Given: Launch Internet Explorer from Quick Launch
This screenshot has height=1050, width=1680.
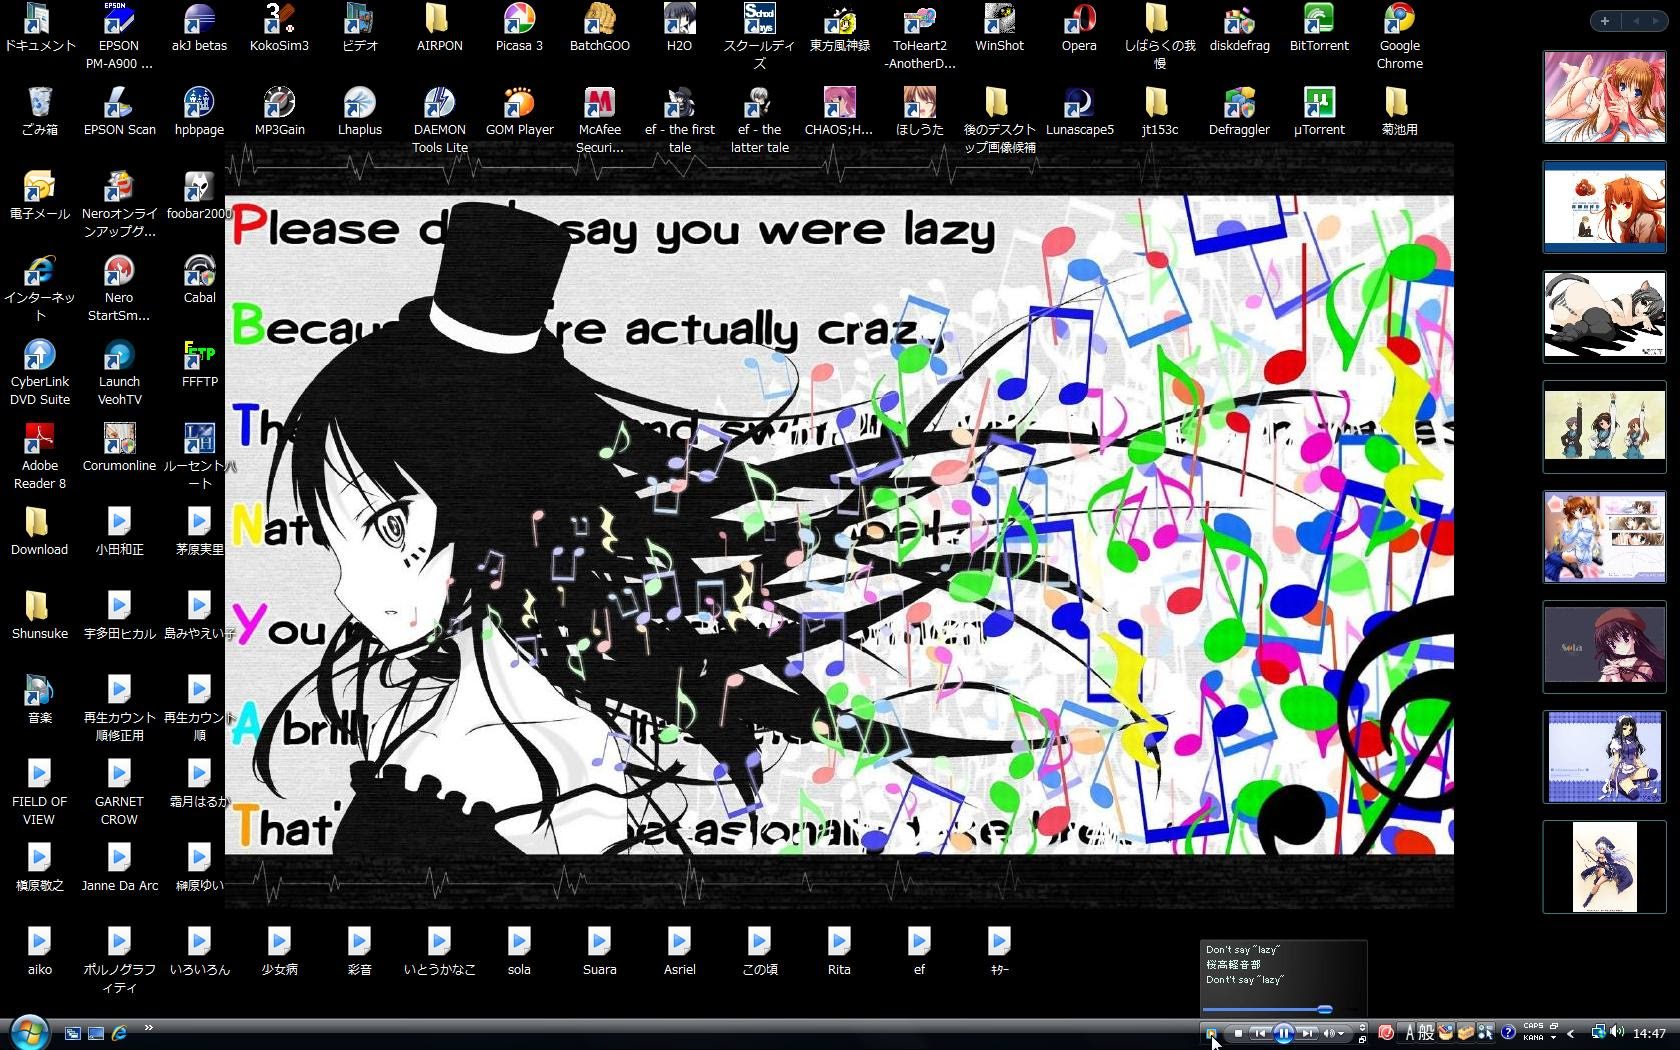Looking at the screenshot, I should tap(119, 1033).
